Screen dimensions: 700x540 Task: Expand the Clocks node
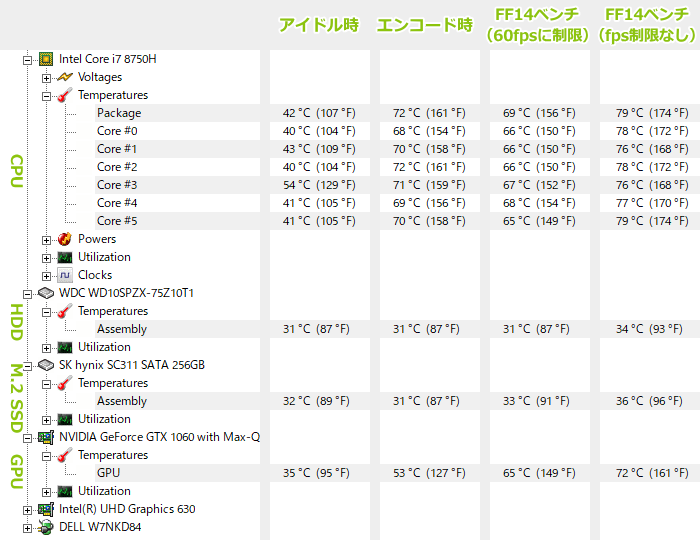click(46, 276)
